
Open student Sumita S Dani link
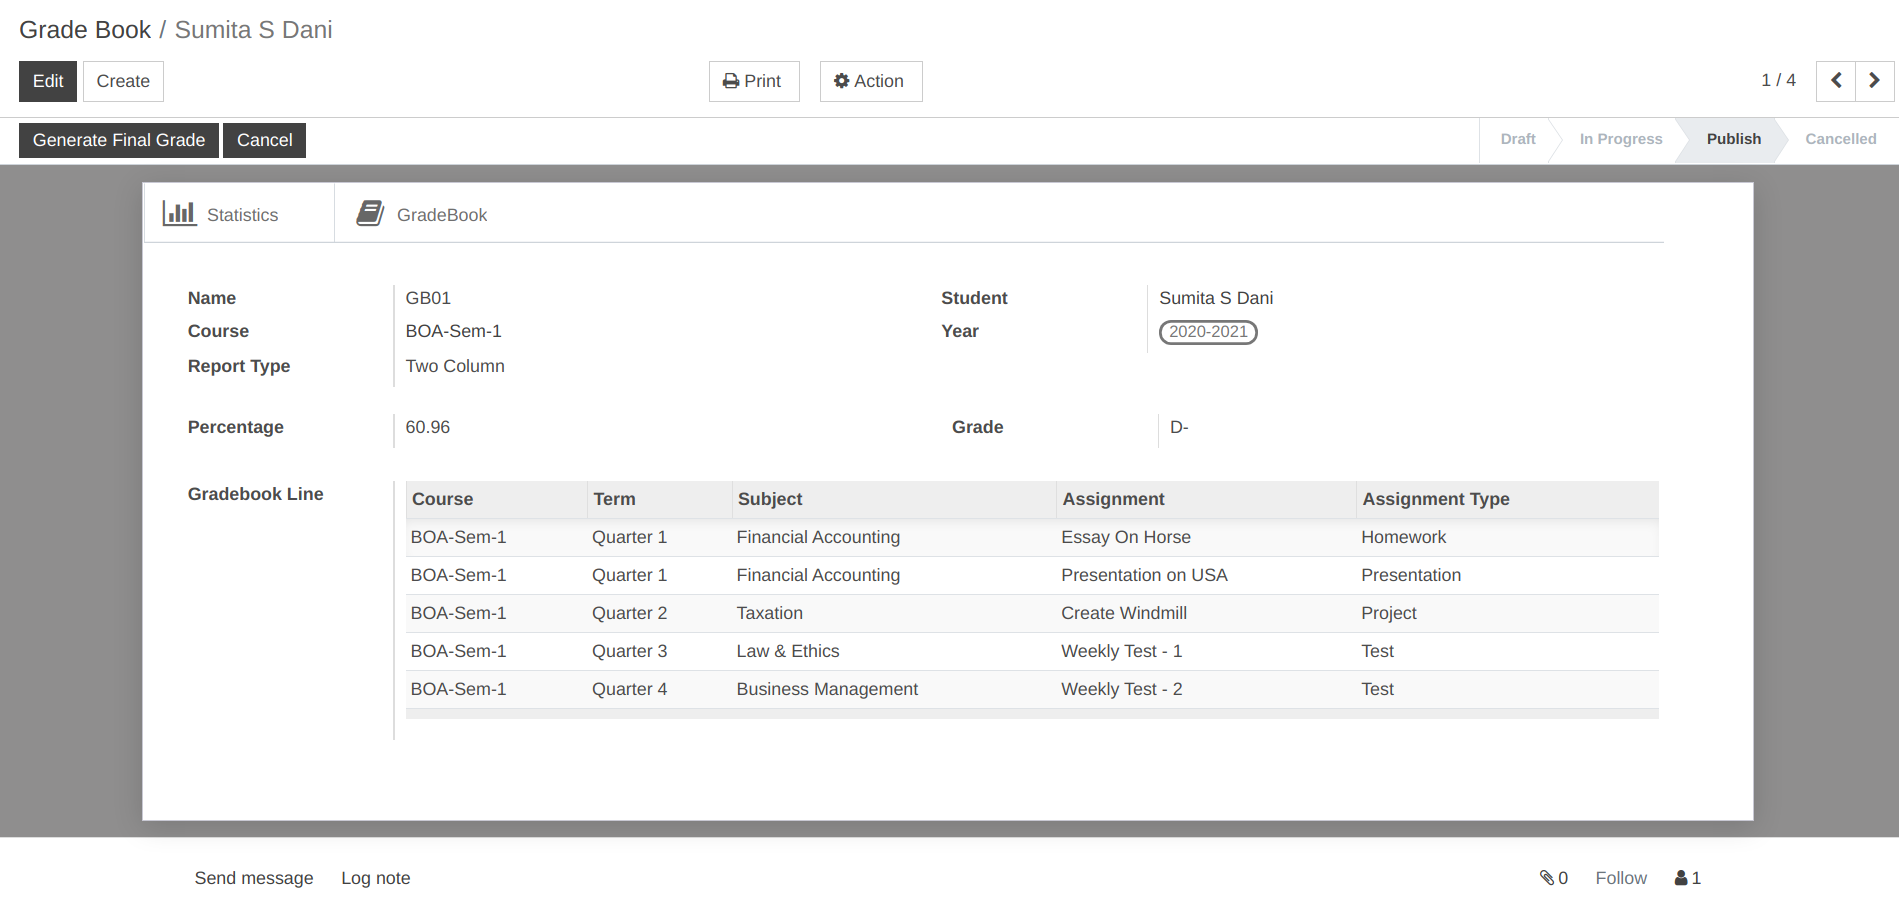[1216, 298]
